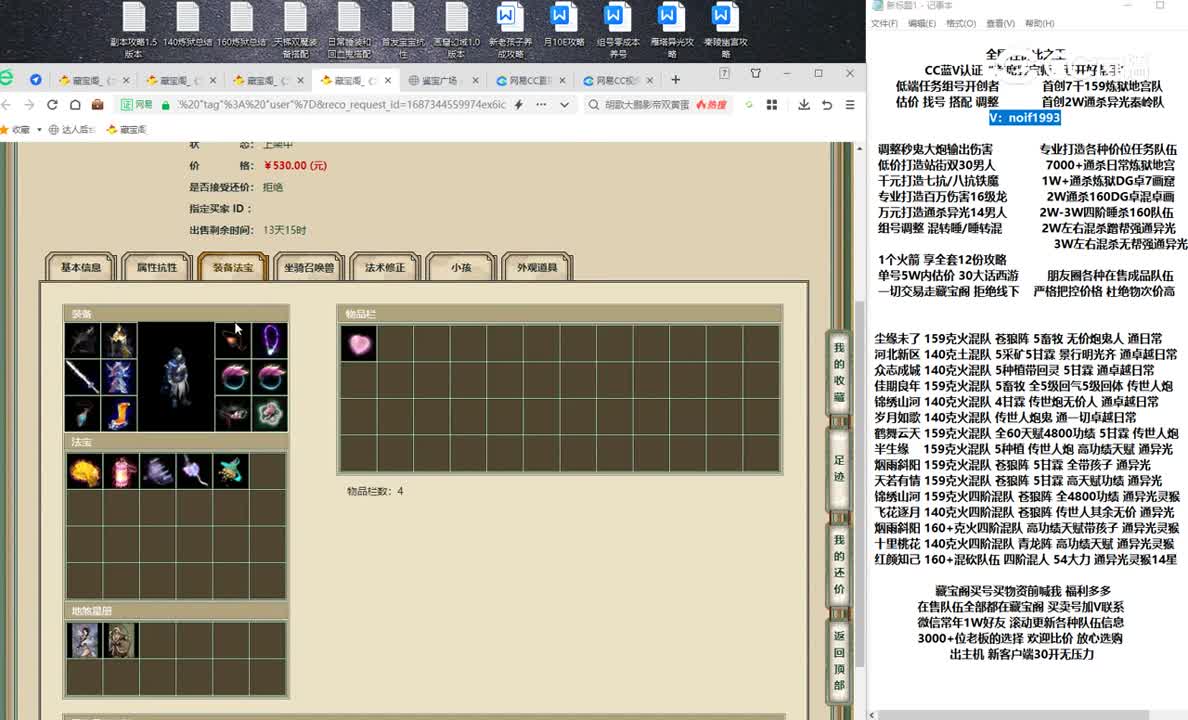This screenshot has width=1188, height=720.
Task: Click the teal pendant equipment icon
Action: pos(83,413)
